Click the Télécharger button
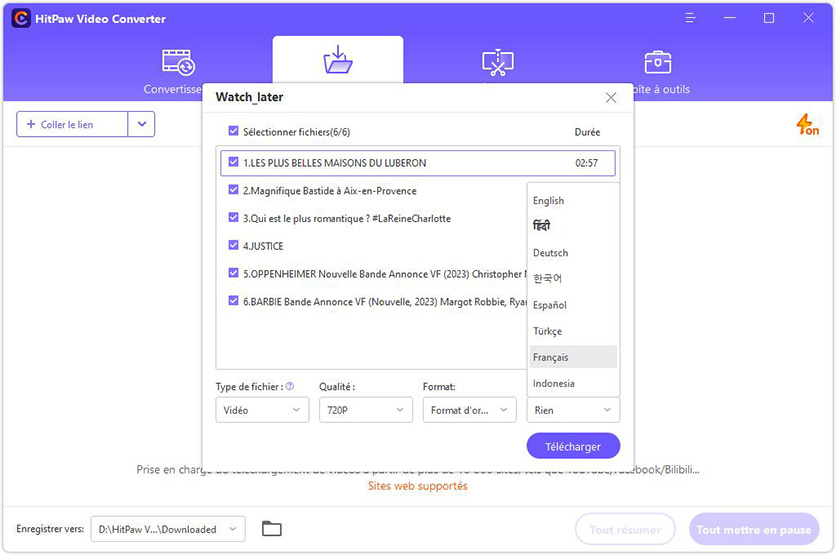836x555 pixels. pos(573,446)
